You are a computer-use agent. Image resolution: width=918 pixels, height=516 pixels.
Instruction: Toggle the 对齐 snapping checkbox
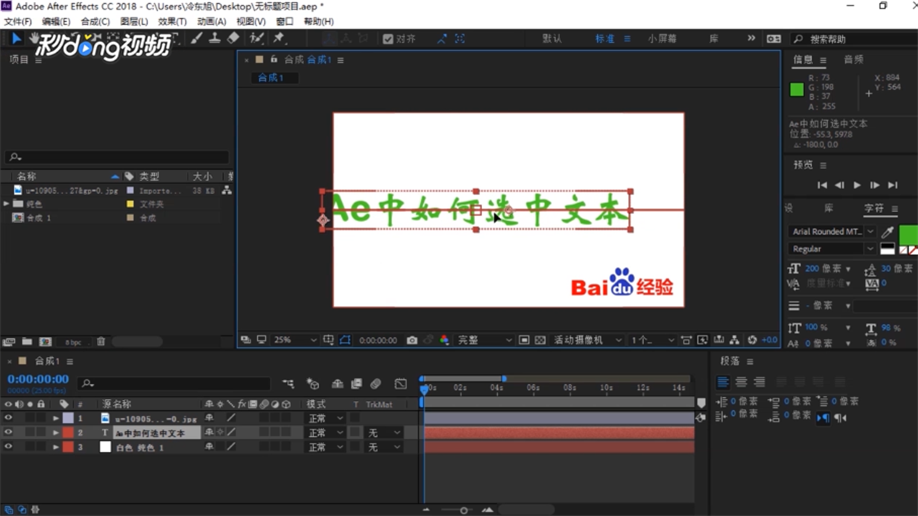(388, 39)
